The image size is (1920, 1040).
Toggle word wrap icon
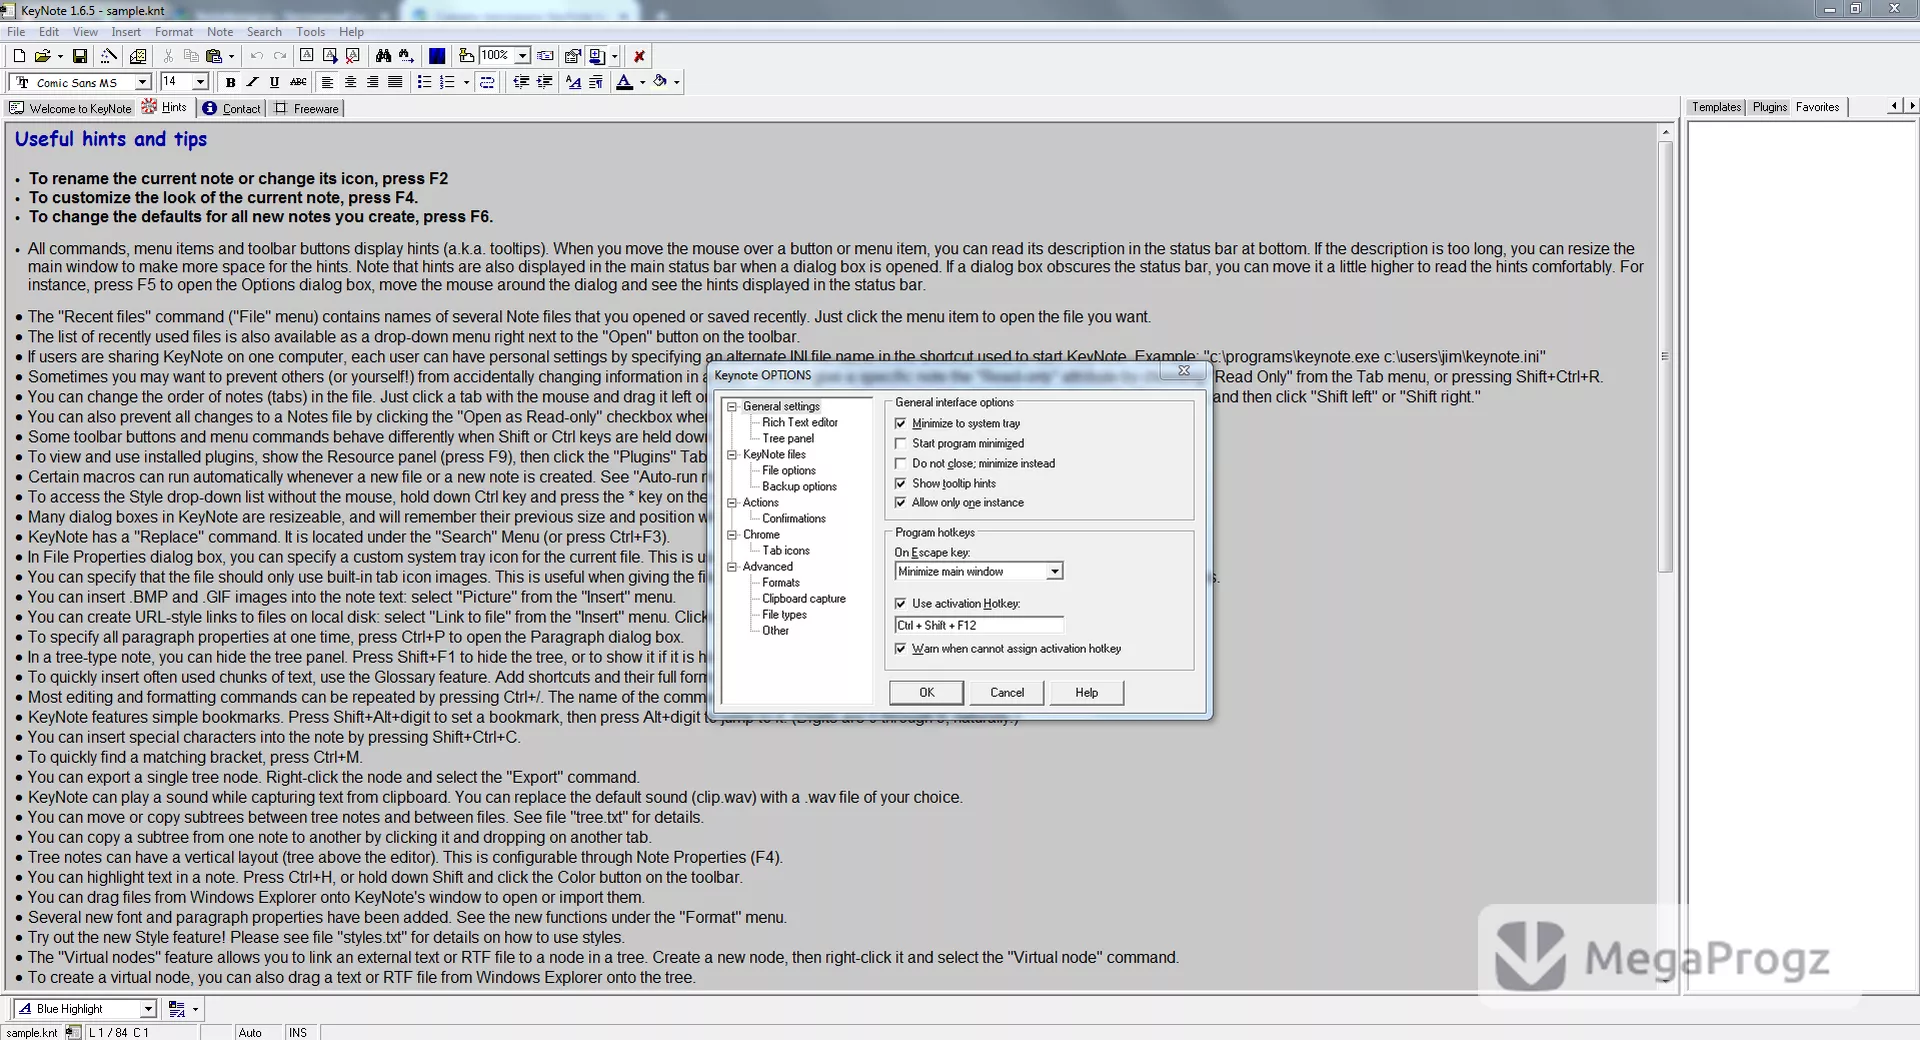(487, 82)
